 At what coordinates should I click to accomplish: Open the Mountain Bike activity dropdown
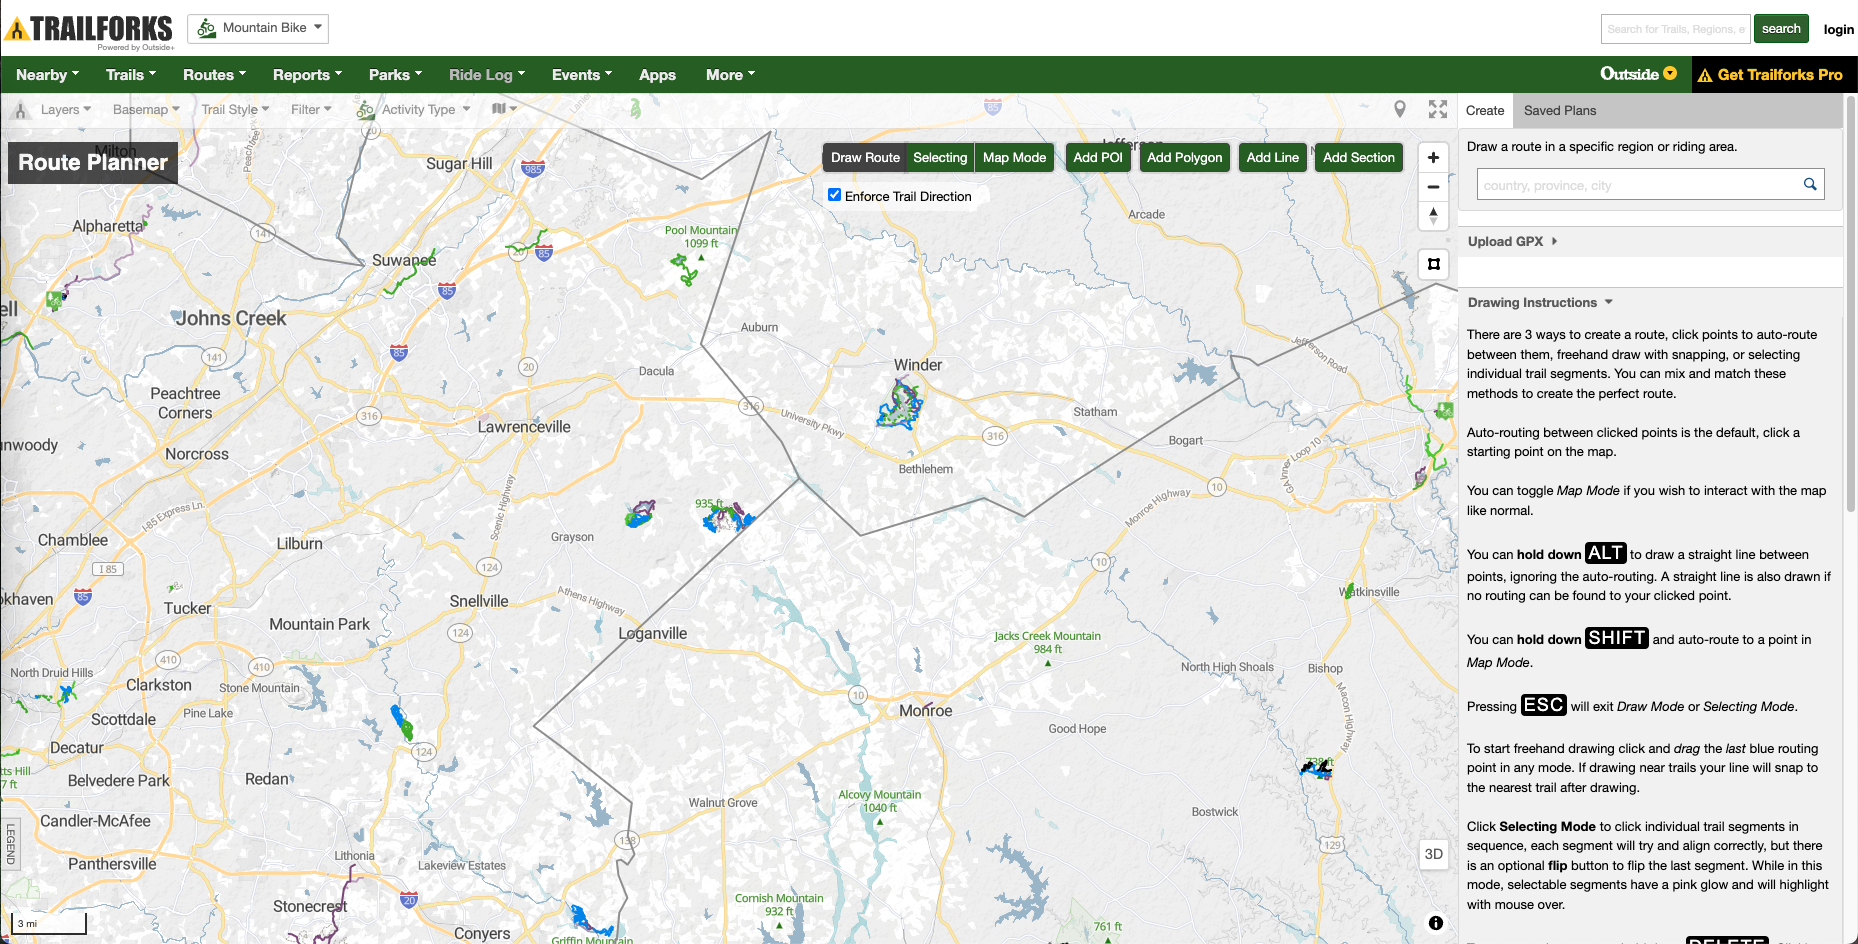click(x=259, y=28)
